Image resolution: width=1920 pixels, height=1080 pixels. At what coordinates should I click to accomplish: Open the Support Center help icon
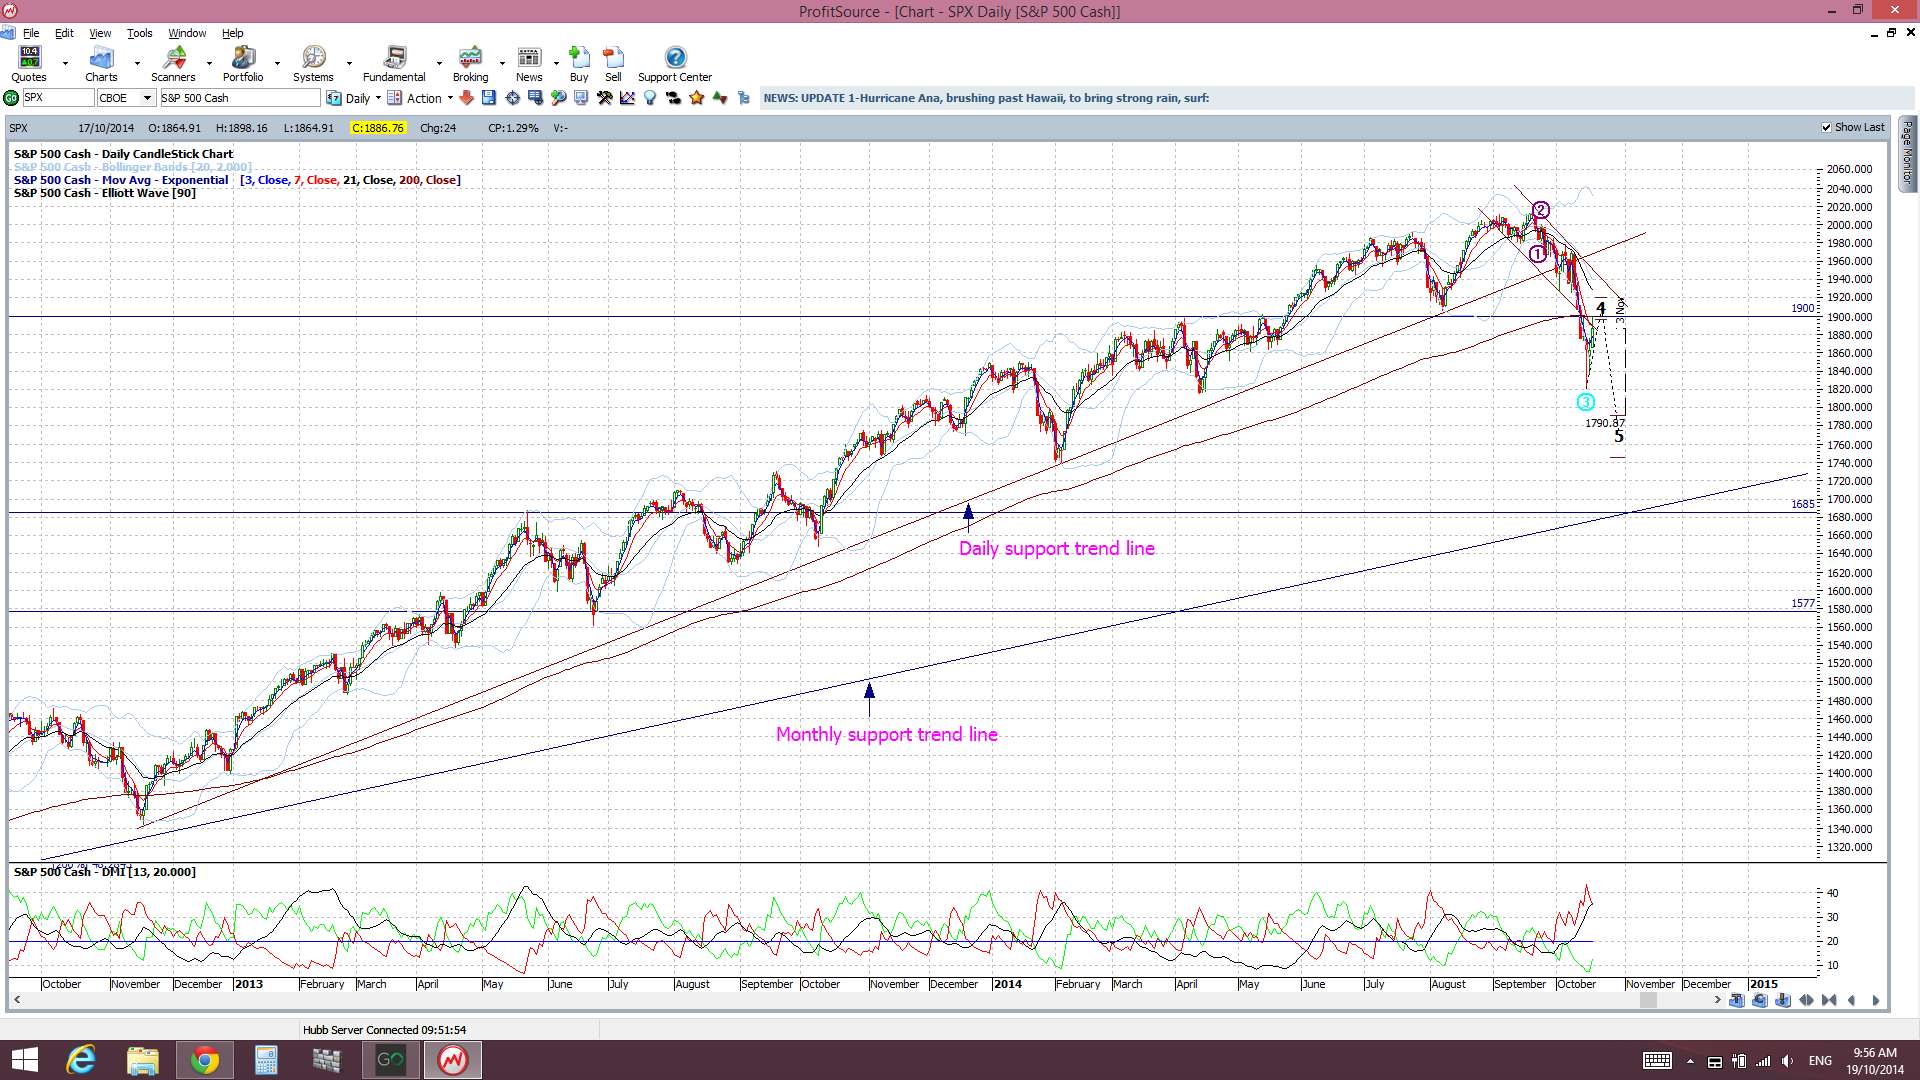pos(675,64)
